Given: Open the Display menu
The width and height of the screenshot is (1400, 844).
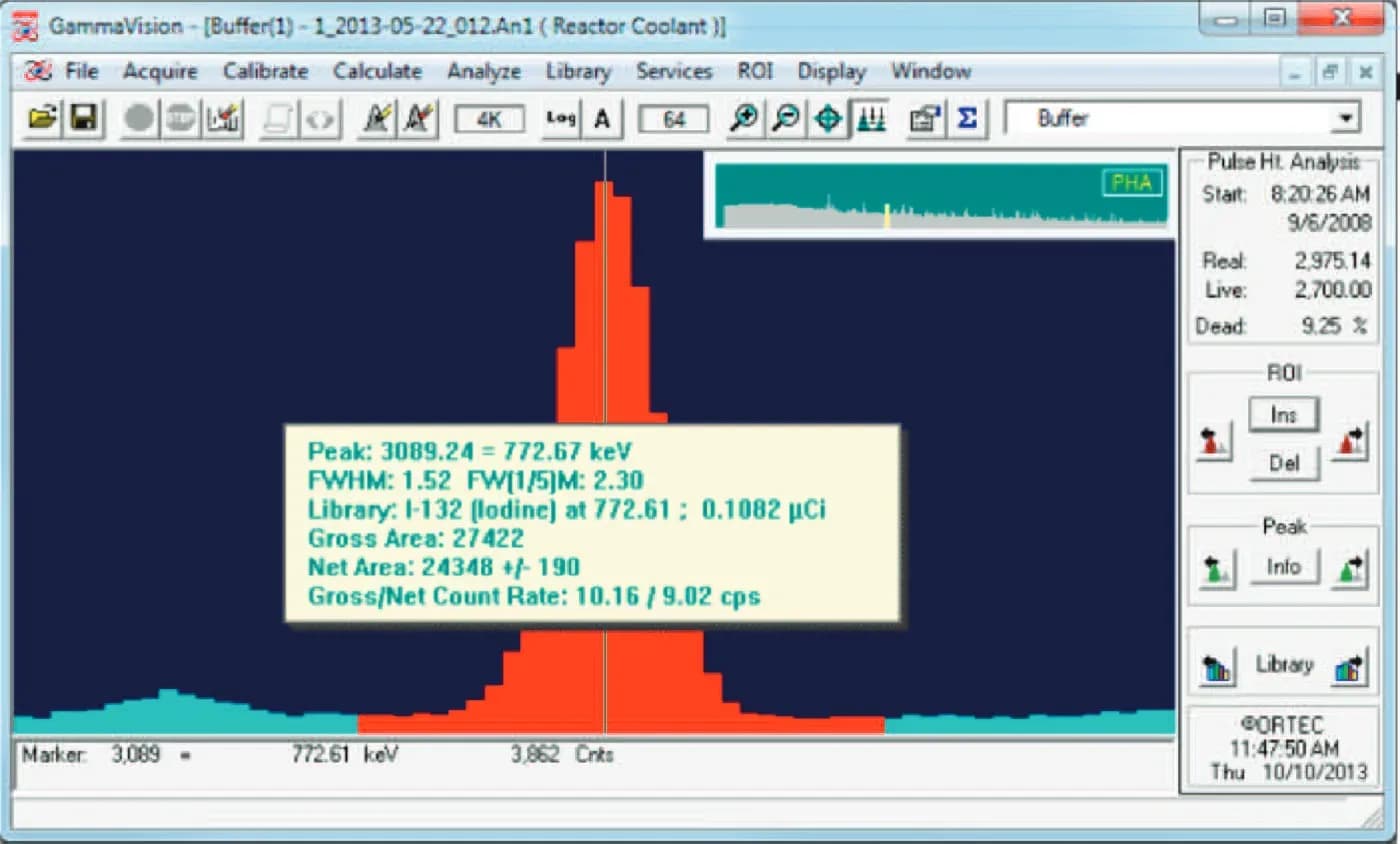Looking at the screenshot, I should tap(832, 71).
